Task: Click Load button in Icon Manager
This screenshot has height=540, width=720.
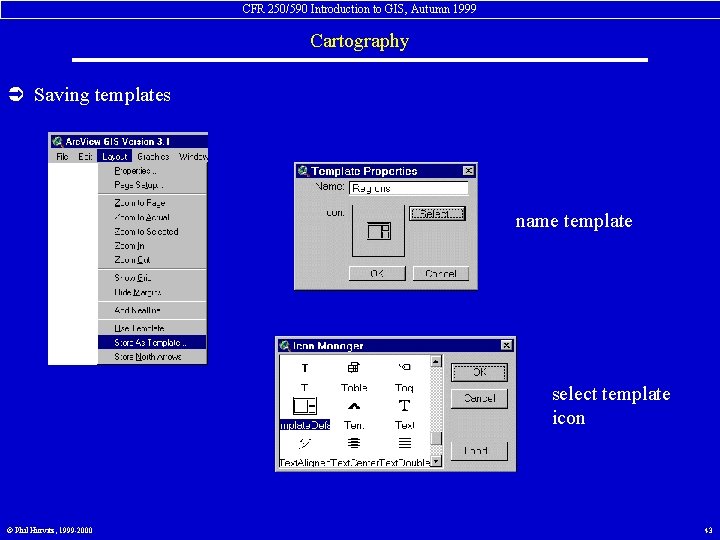Action: [479, 451]
